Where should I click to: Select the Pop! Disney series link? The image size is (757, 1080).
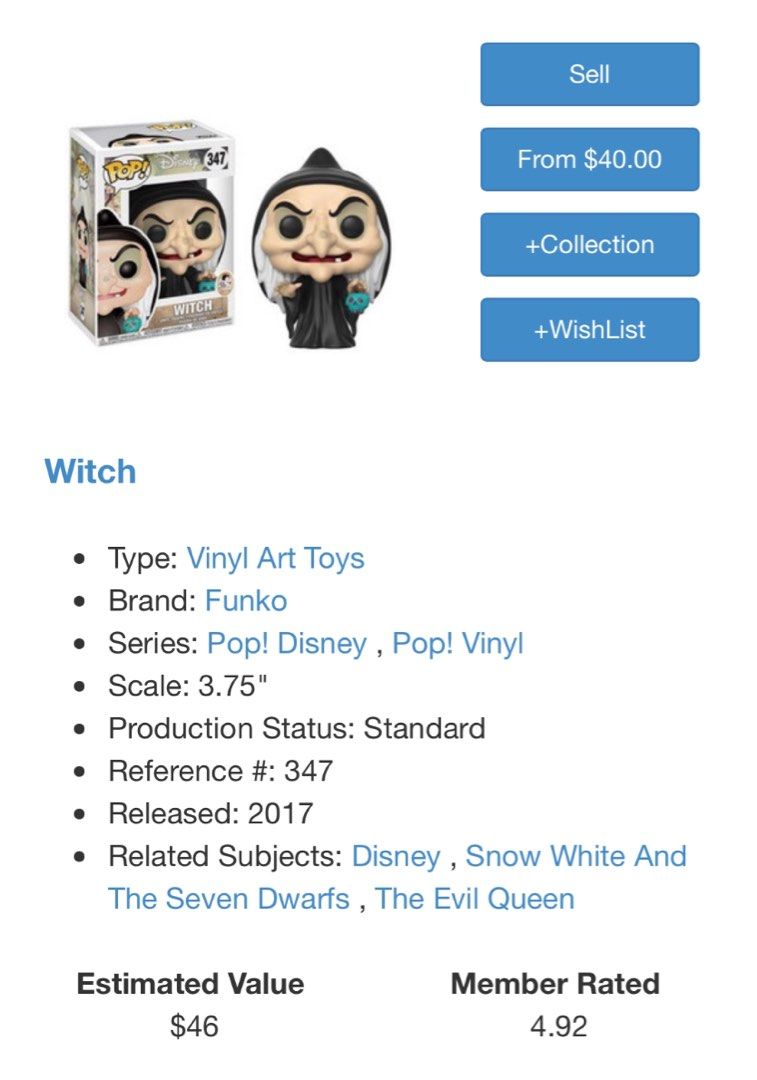(x=287, y=643)
